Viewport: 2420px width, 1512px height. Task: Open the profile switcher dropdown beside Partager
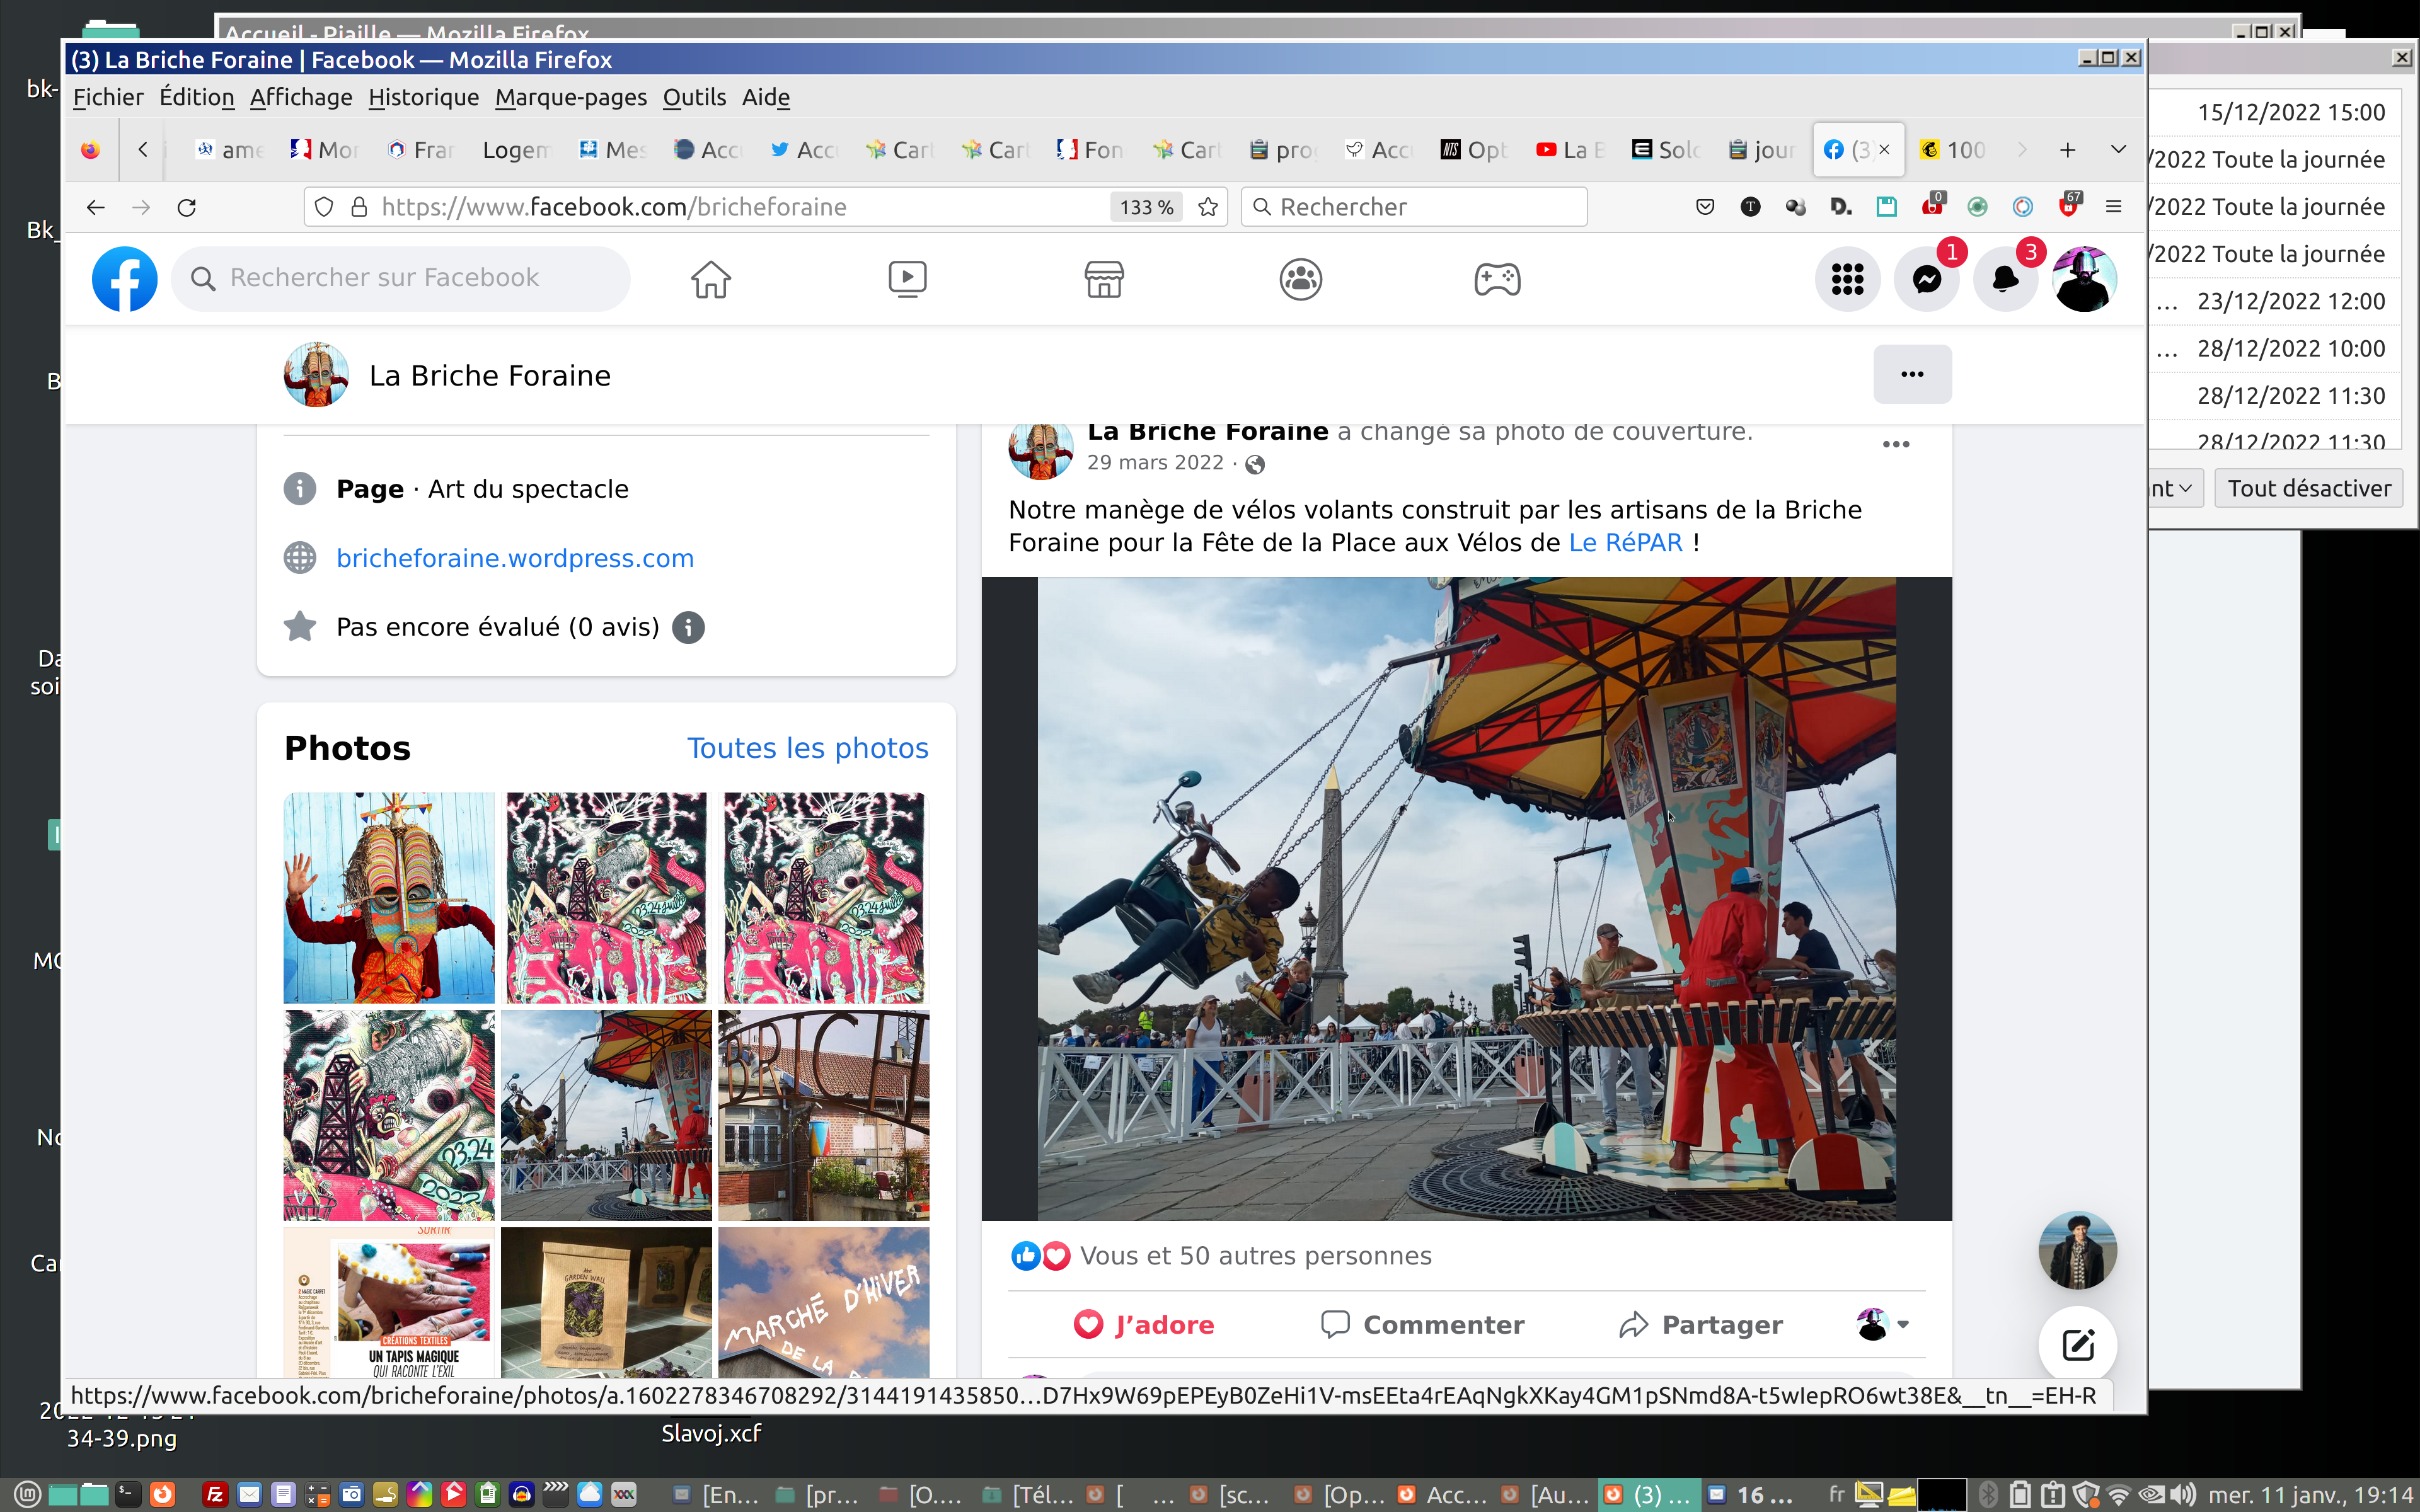point(1884,1324)
